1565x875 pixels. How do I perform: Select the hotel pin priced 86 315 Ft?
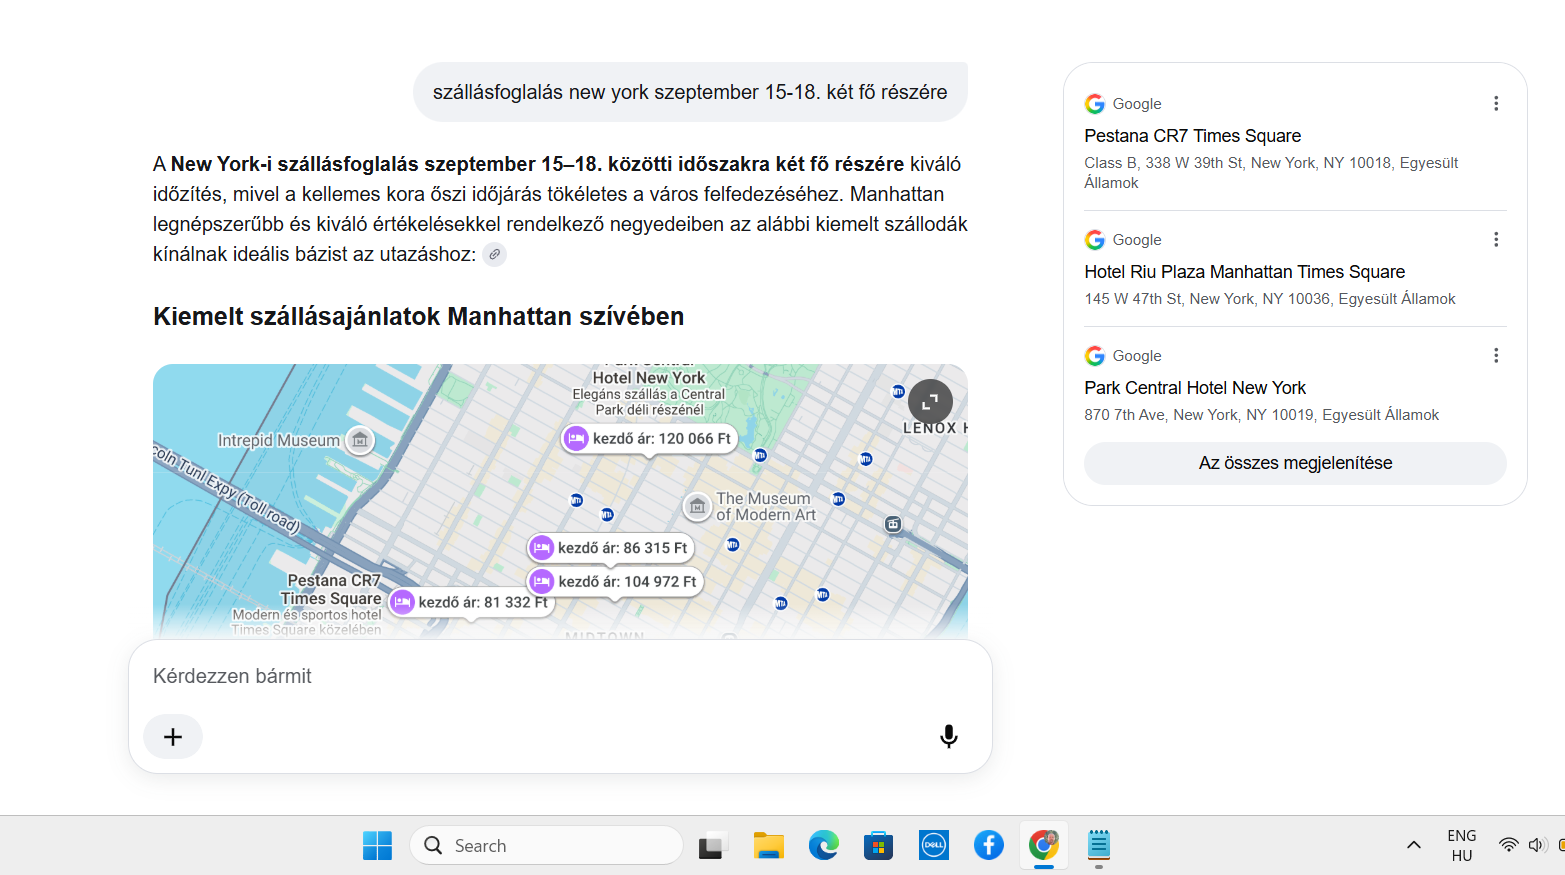coord(610,548)
